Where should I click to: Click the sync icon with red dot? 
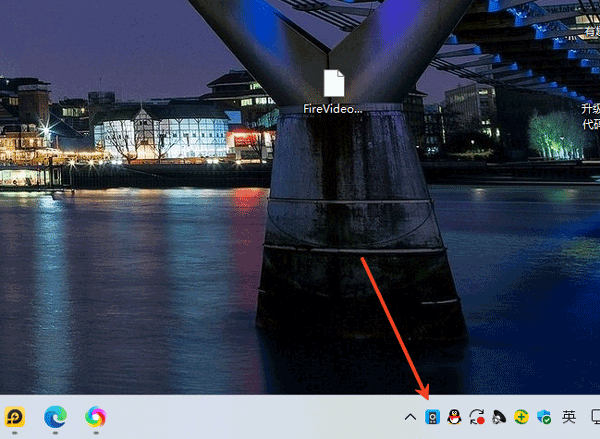[x=476, y=417]
